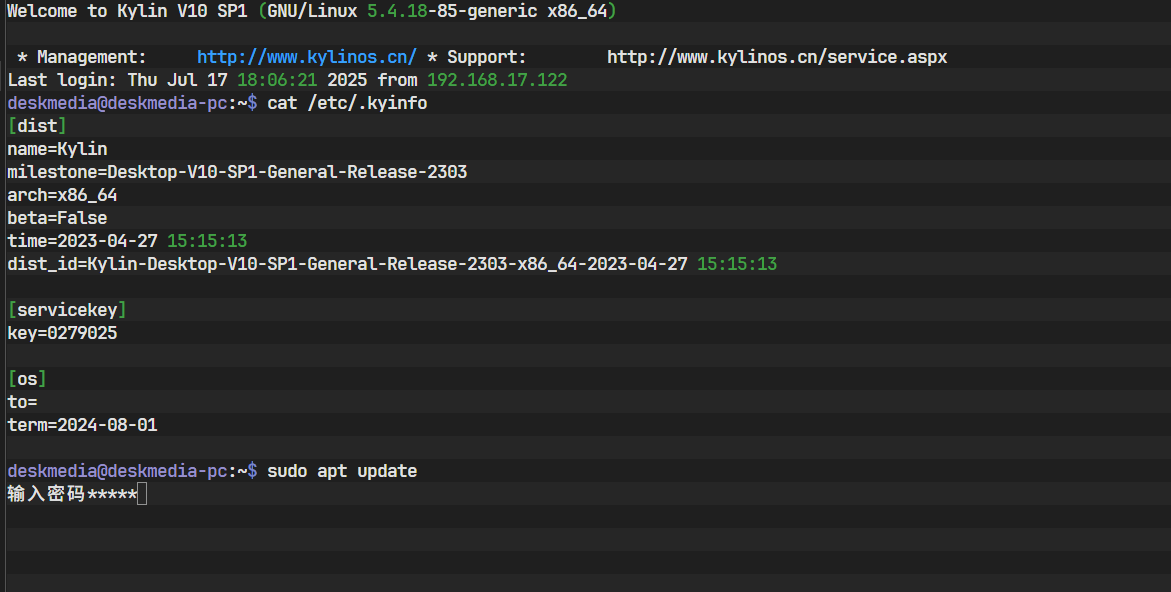
Task: Click the 'milestone=Desktop-V10-SP1-General-Release-2303' line
Action: [x=237, y=172]
